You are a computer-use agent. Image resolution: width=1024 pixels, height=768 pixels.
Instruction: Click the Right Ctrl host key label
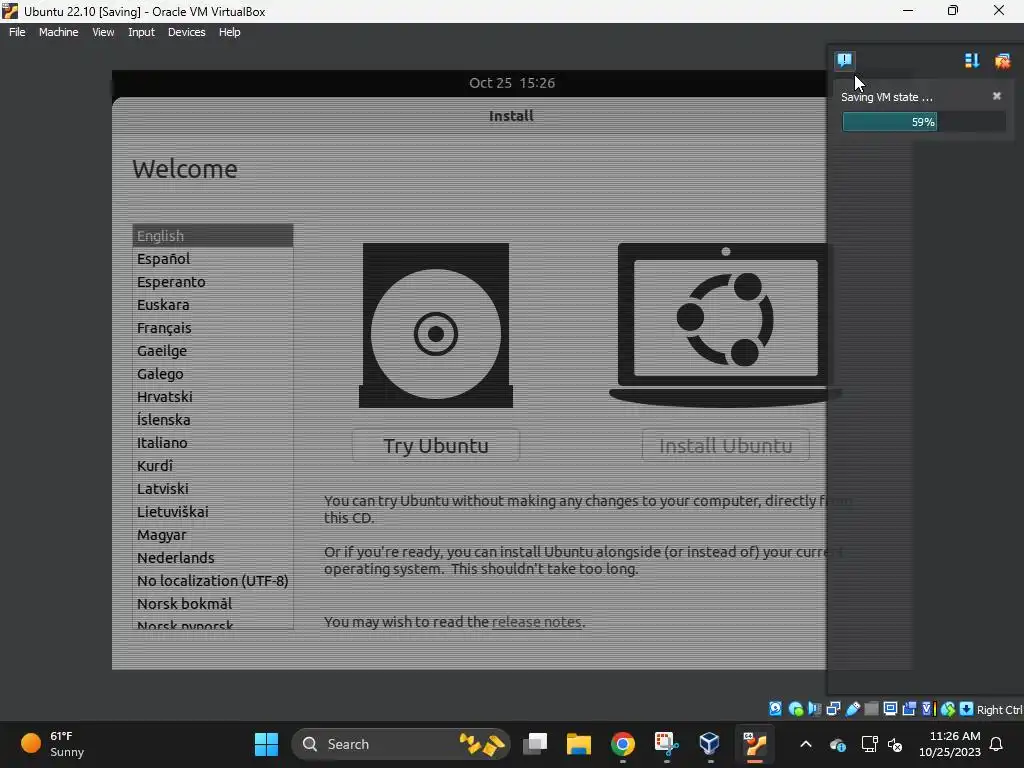tap(999, 709)
